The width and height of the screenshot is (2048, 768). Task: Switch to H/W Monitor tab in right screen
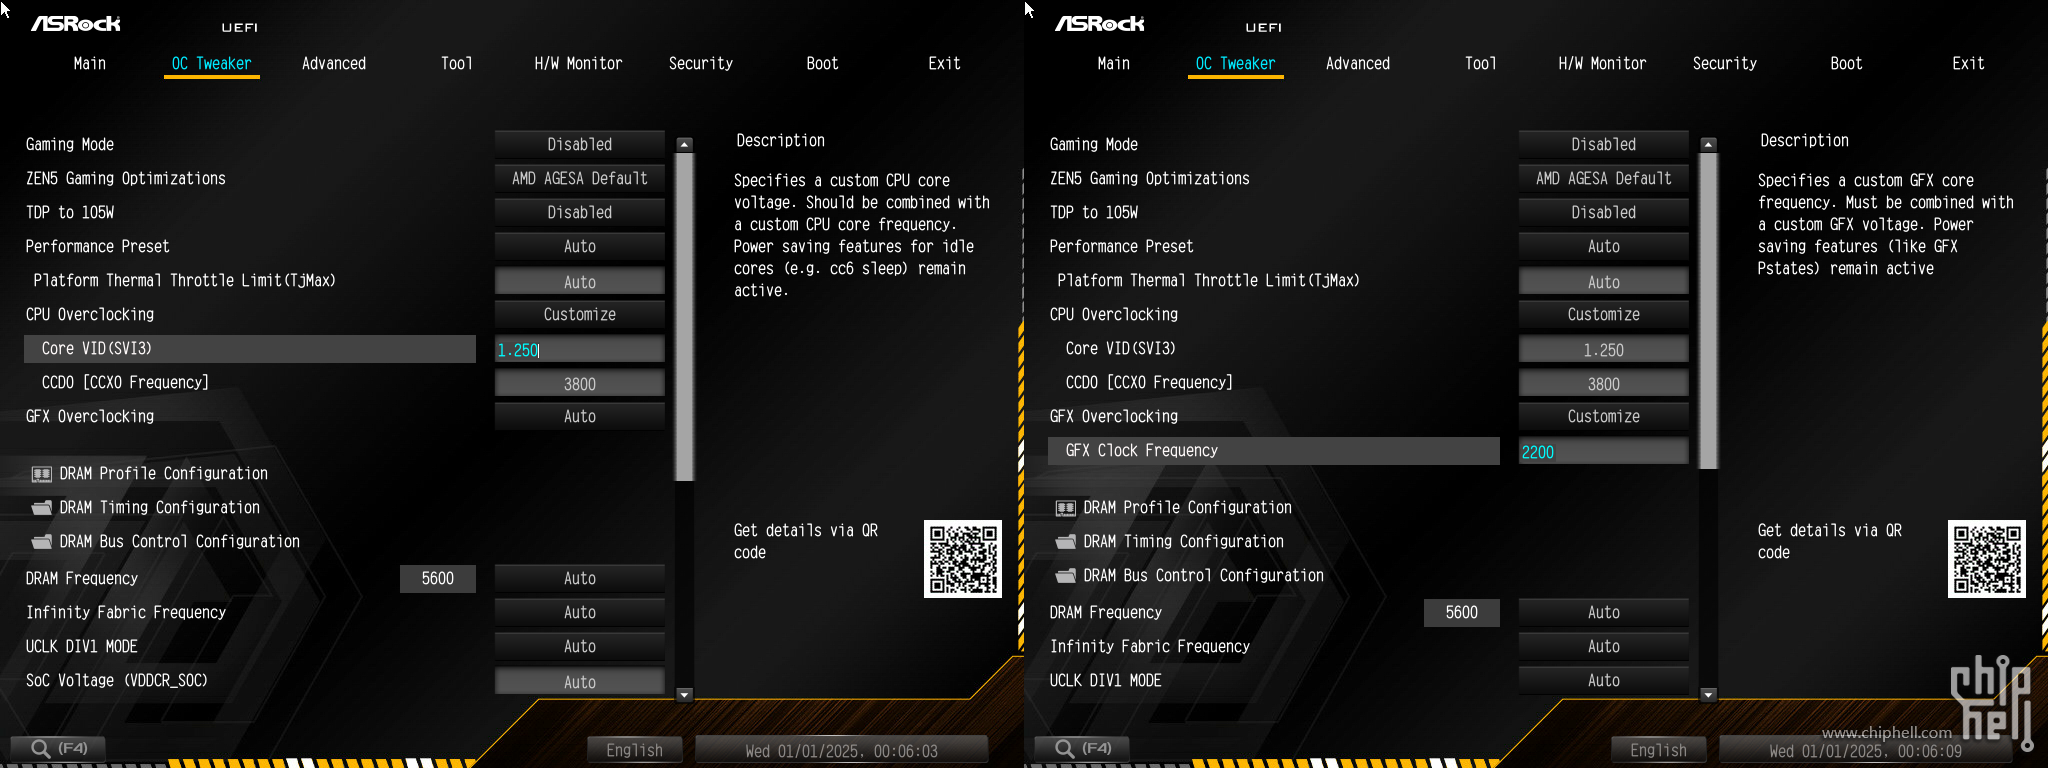[1602, 64]
